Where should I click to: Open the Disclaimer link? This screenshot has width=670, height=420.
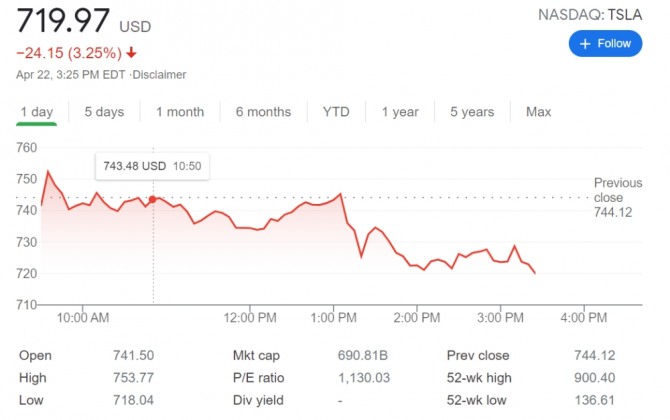coord(160,75)
